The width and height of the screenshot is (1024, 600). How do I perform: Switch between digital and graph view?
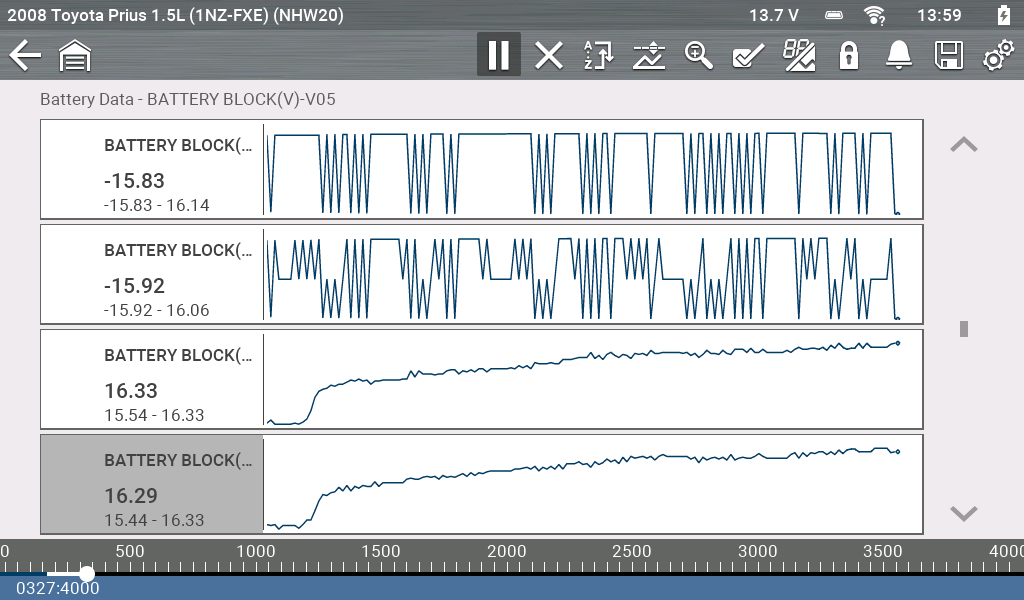(x=799, y=55)
